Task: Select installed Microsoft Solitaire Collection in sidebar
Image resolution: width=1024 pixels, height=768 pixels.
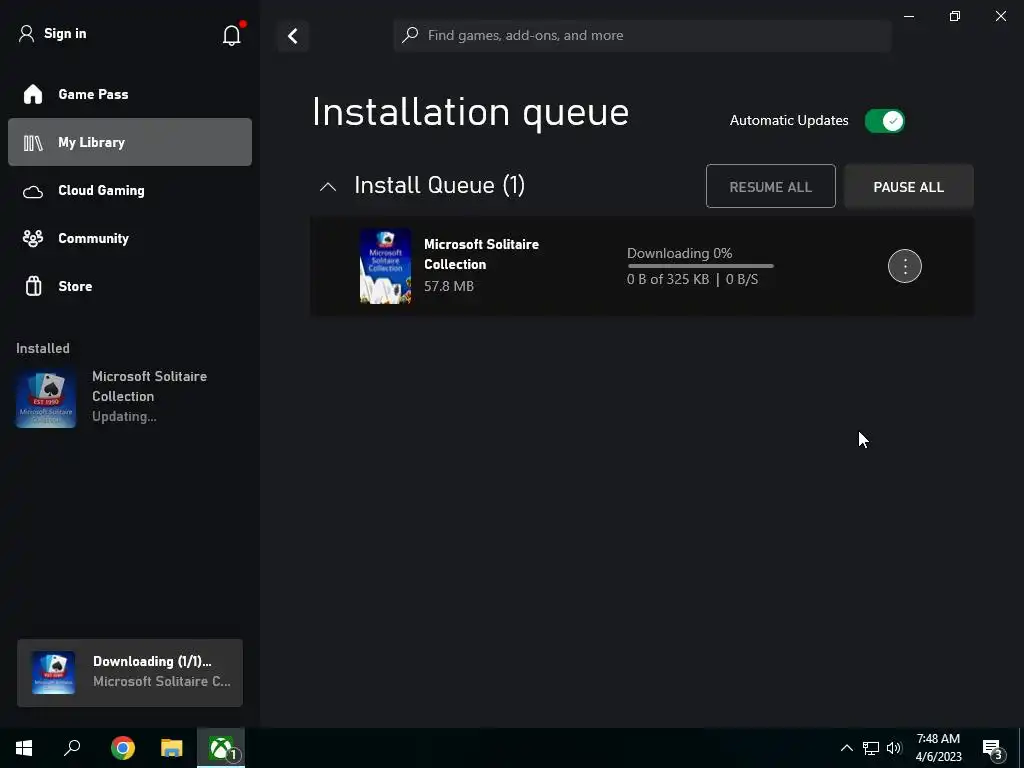Action: pos(129,396)
